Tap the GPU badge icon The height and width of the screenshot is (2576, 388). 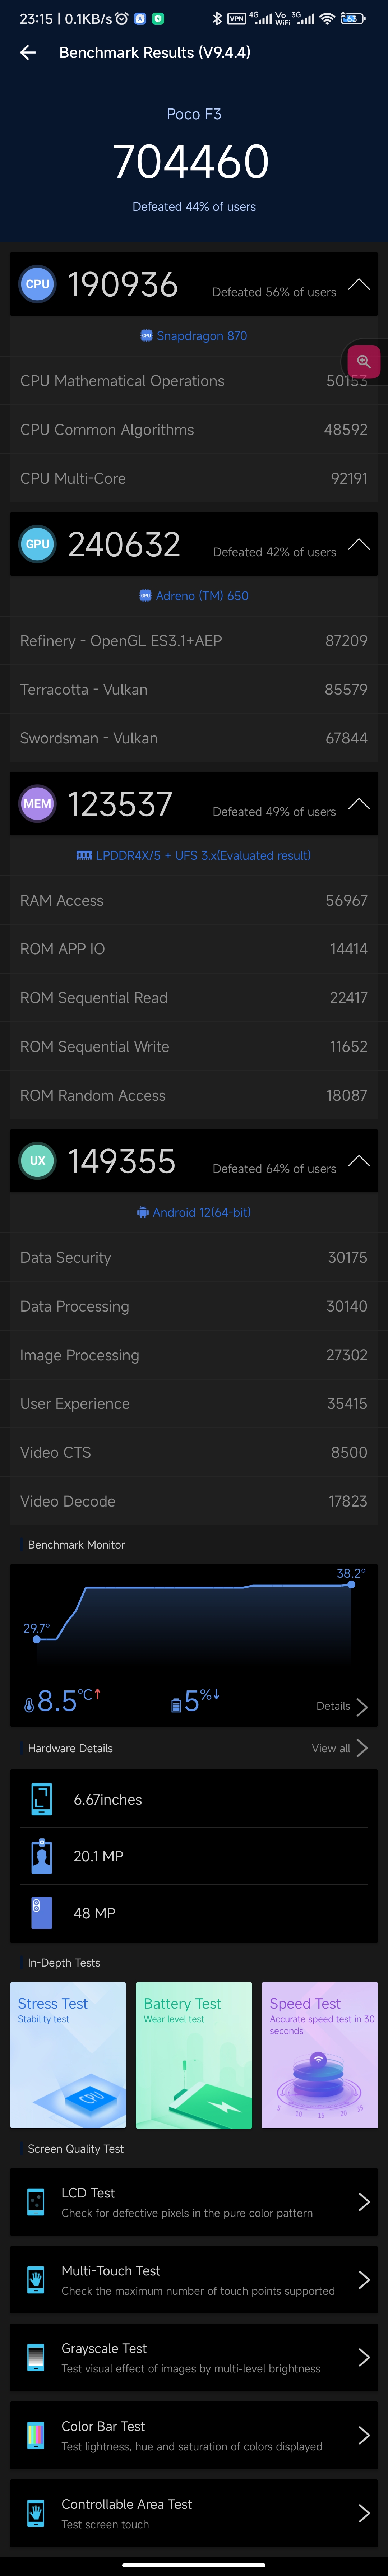[x=37, y=544]
